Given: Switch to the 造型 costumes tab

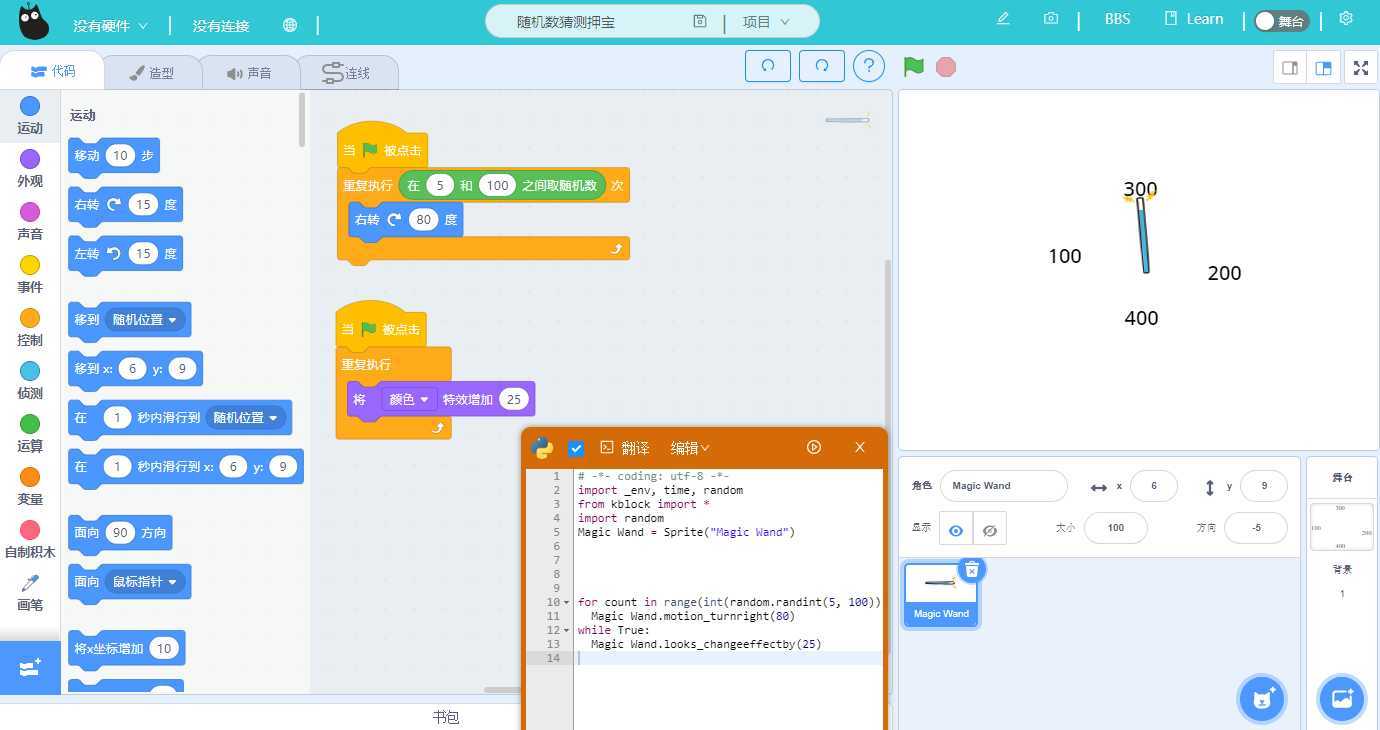Looking at the screenshot, I should click(x=152, y=73).
